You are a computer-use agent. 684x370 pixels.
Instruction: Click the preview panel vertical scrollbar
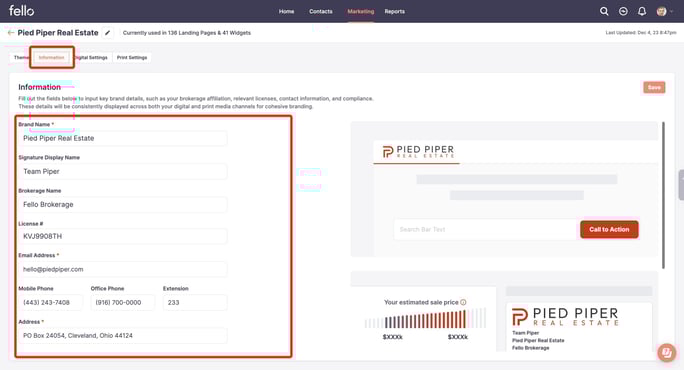[663, 195]
